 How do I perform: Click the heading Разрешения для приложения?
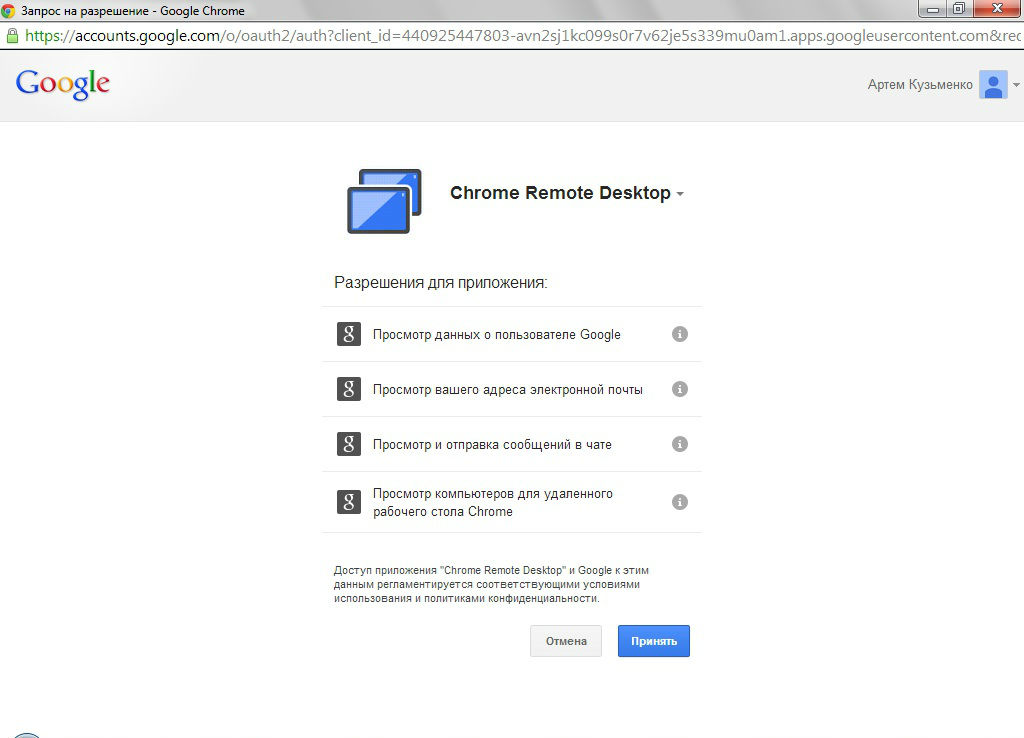[x=441, y=282]
